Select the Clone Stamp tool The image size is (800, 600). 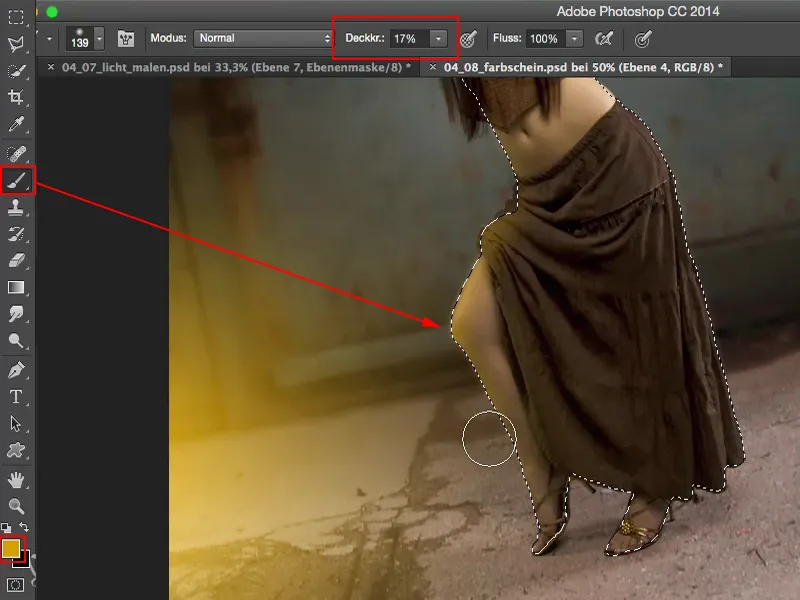click(16, 207)
